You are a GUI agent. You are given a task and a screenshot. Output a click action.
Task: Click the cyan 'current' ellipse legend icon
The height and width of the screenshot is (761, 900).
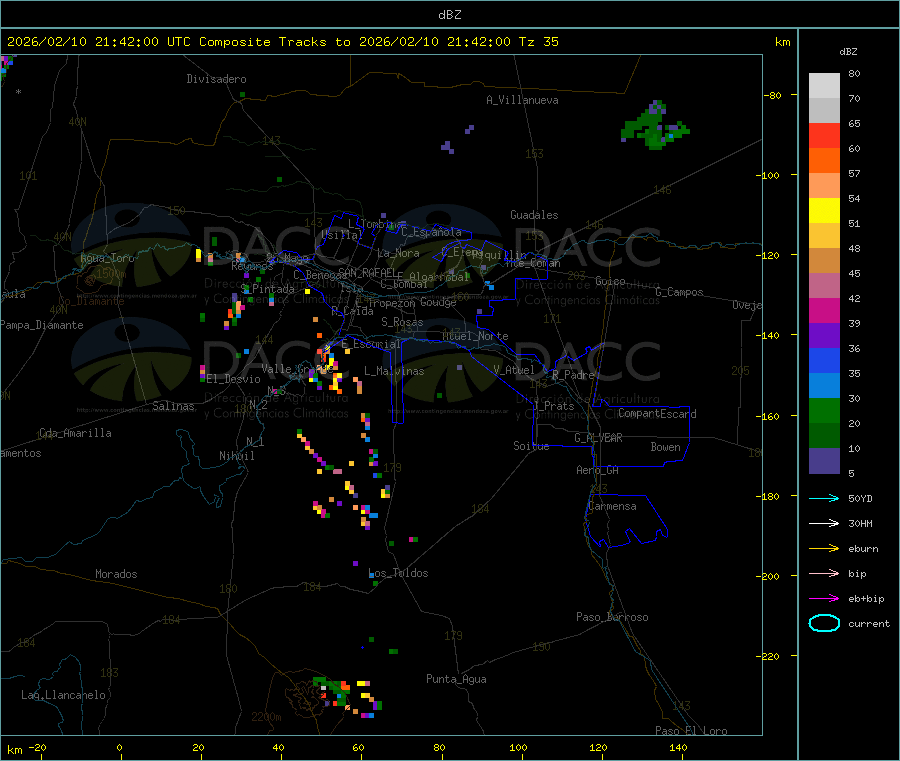coord(824,623)
